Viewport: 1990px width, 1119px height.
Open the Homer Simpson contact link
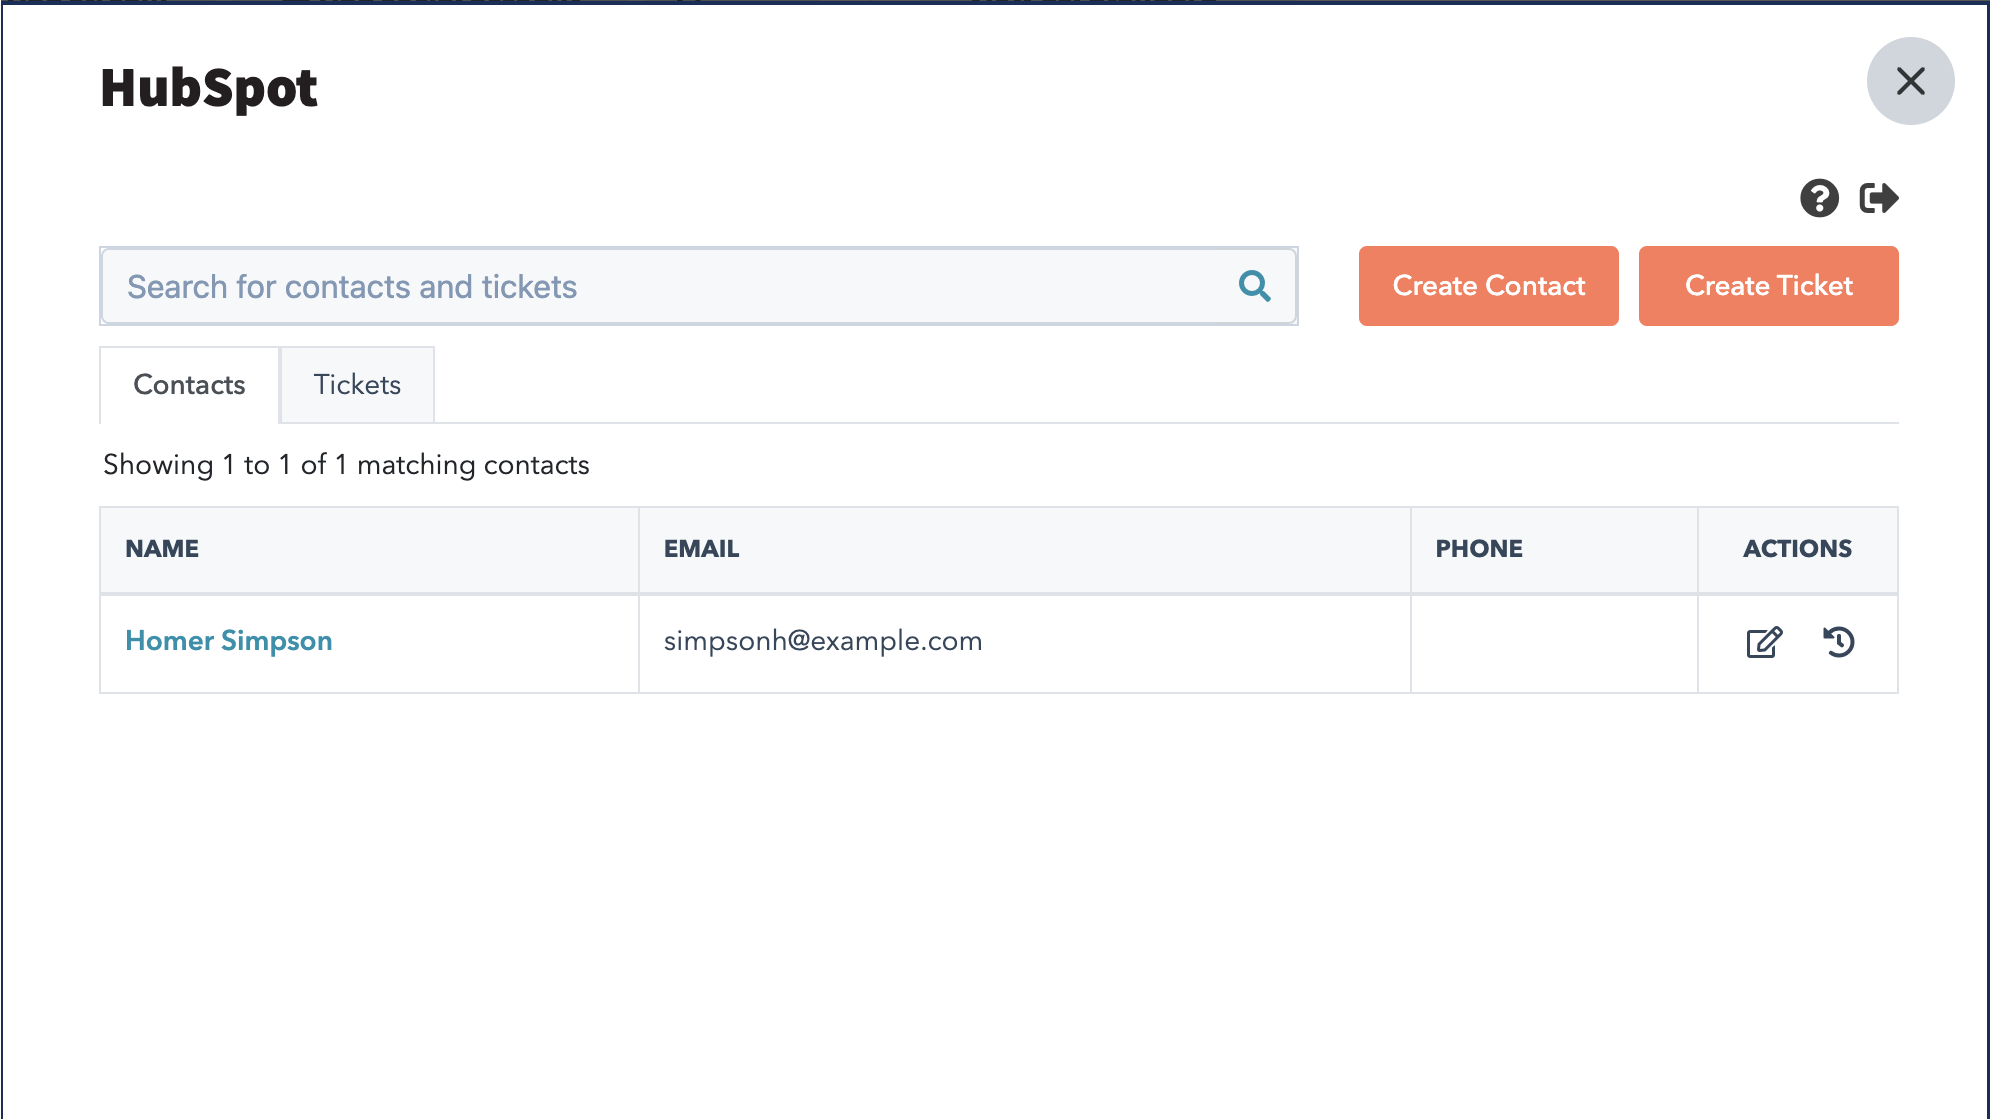[229, 641]
